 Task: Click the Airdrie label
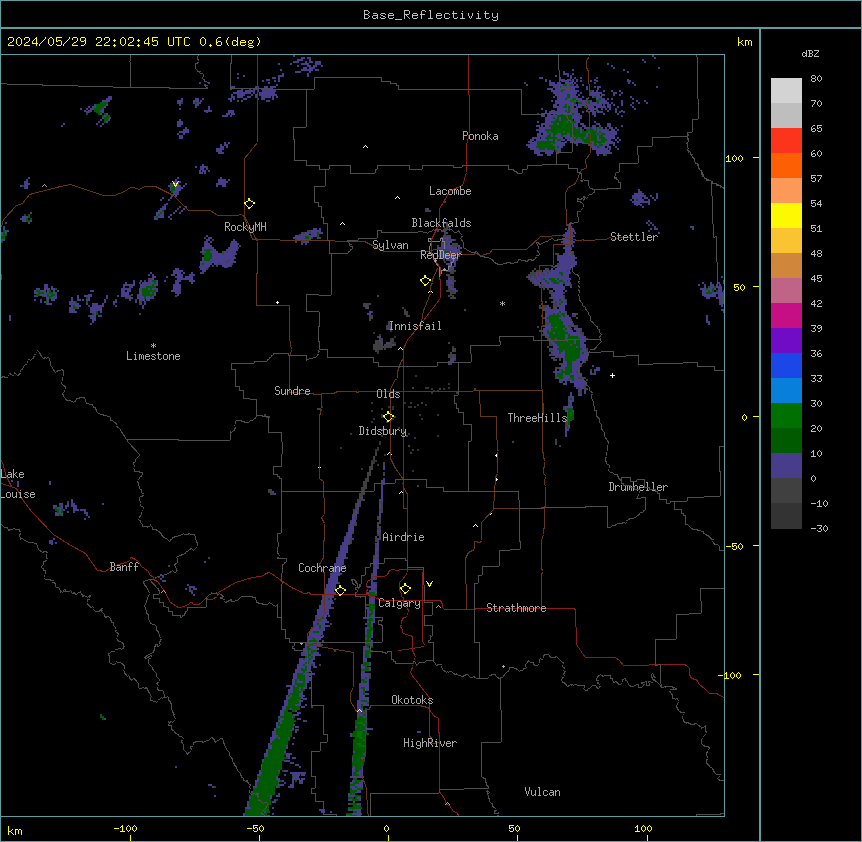click(x=403, y=537)
